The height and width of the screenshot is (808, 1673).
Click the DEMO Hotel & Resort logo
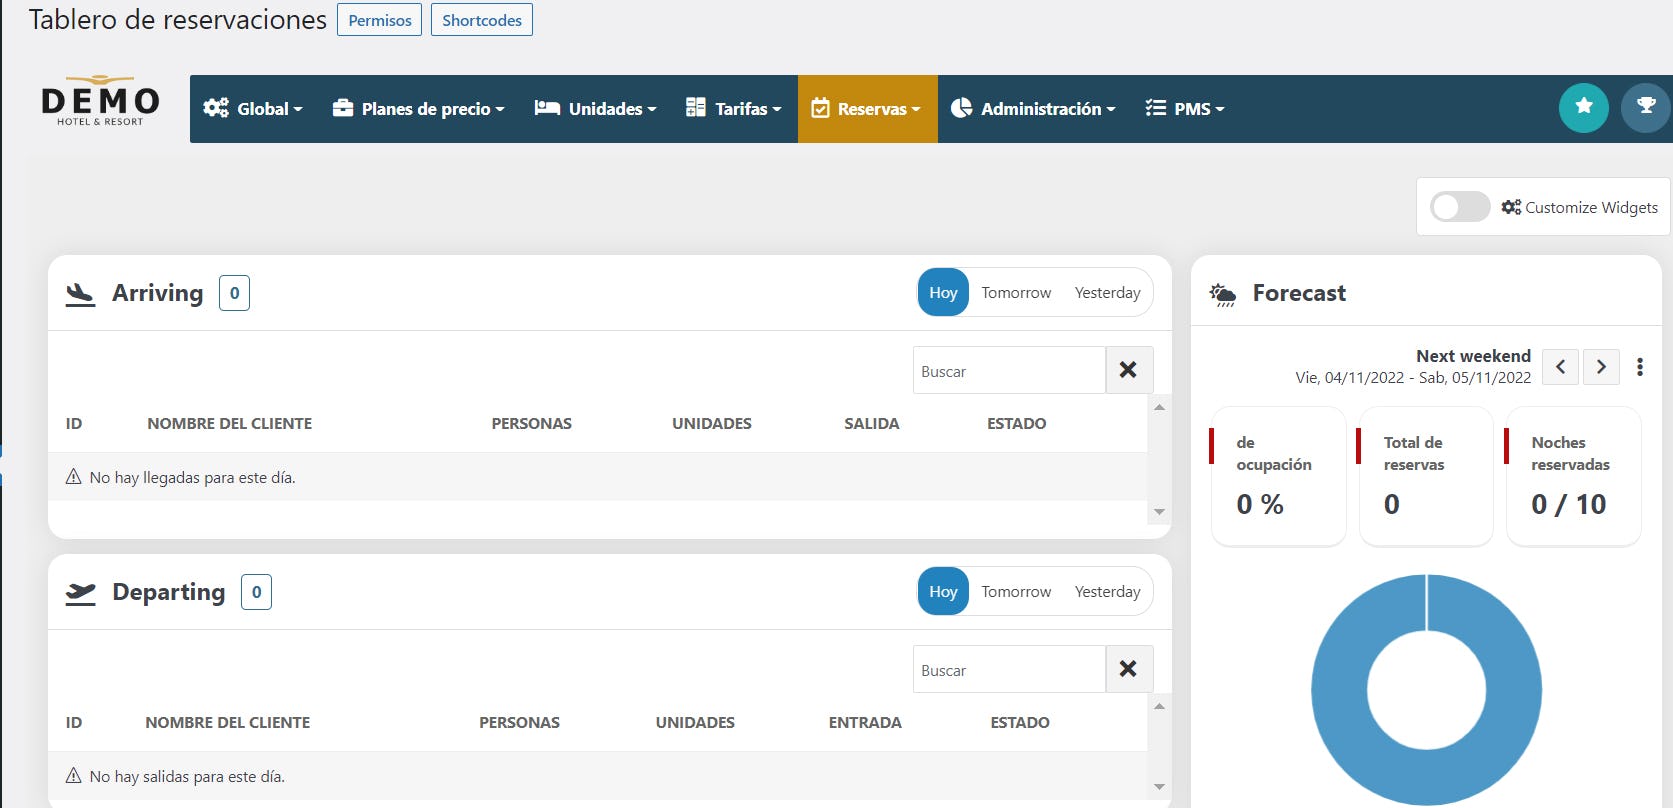pyautogui.click(x=100, y=101)
